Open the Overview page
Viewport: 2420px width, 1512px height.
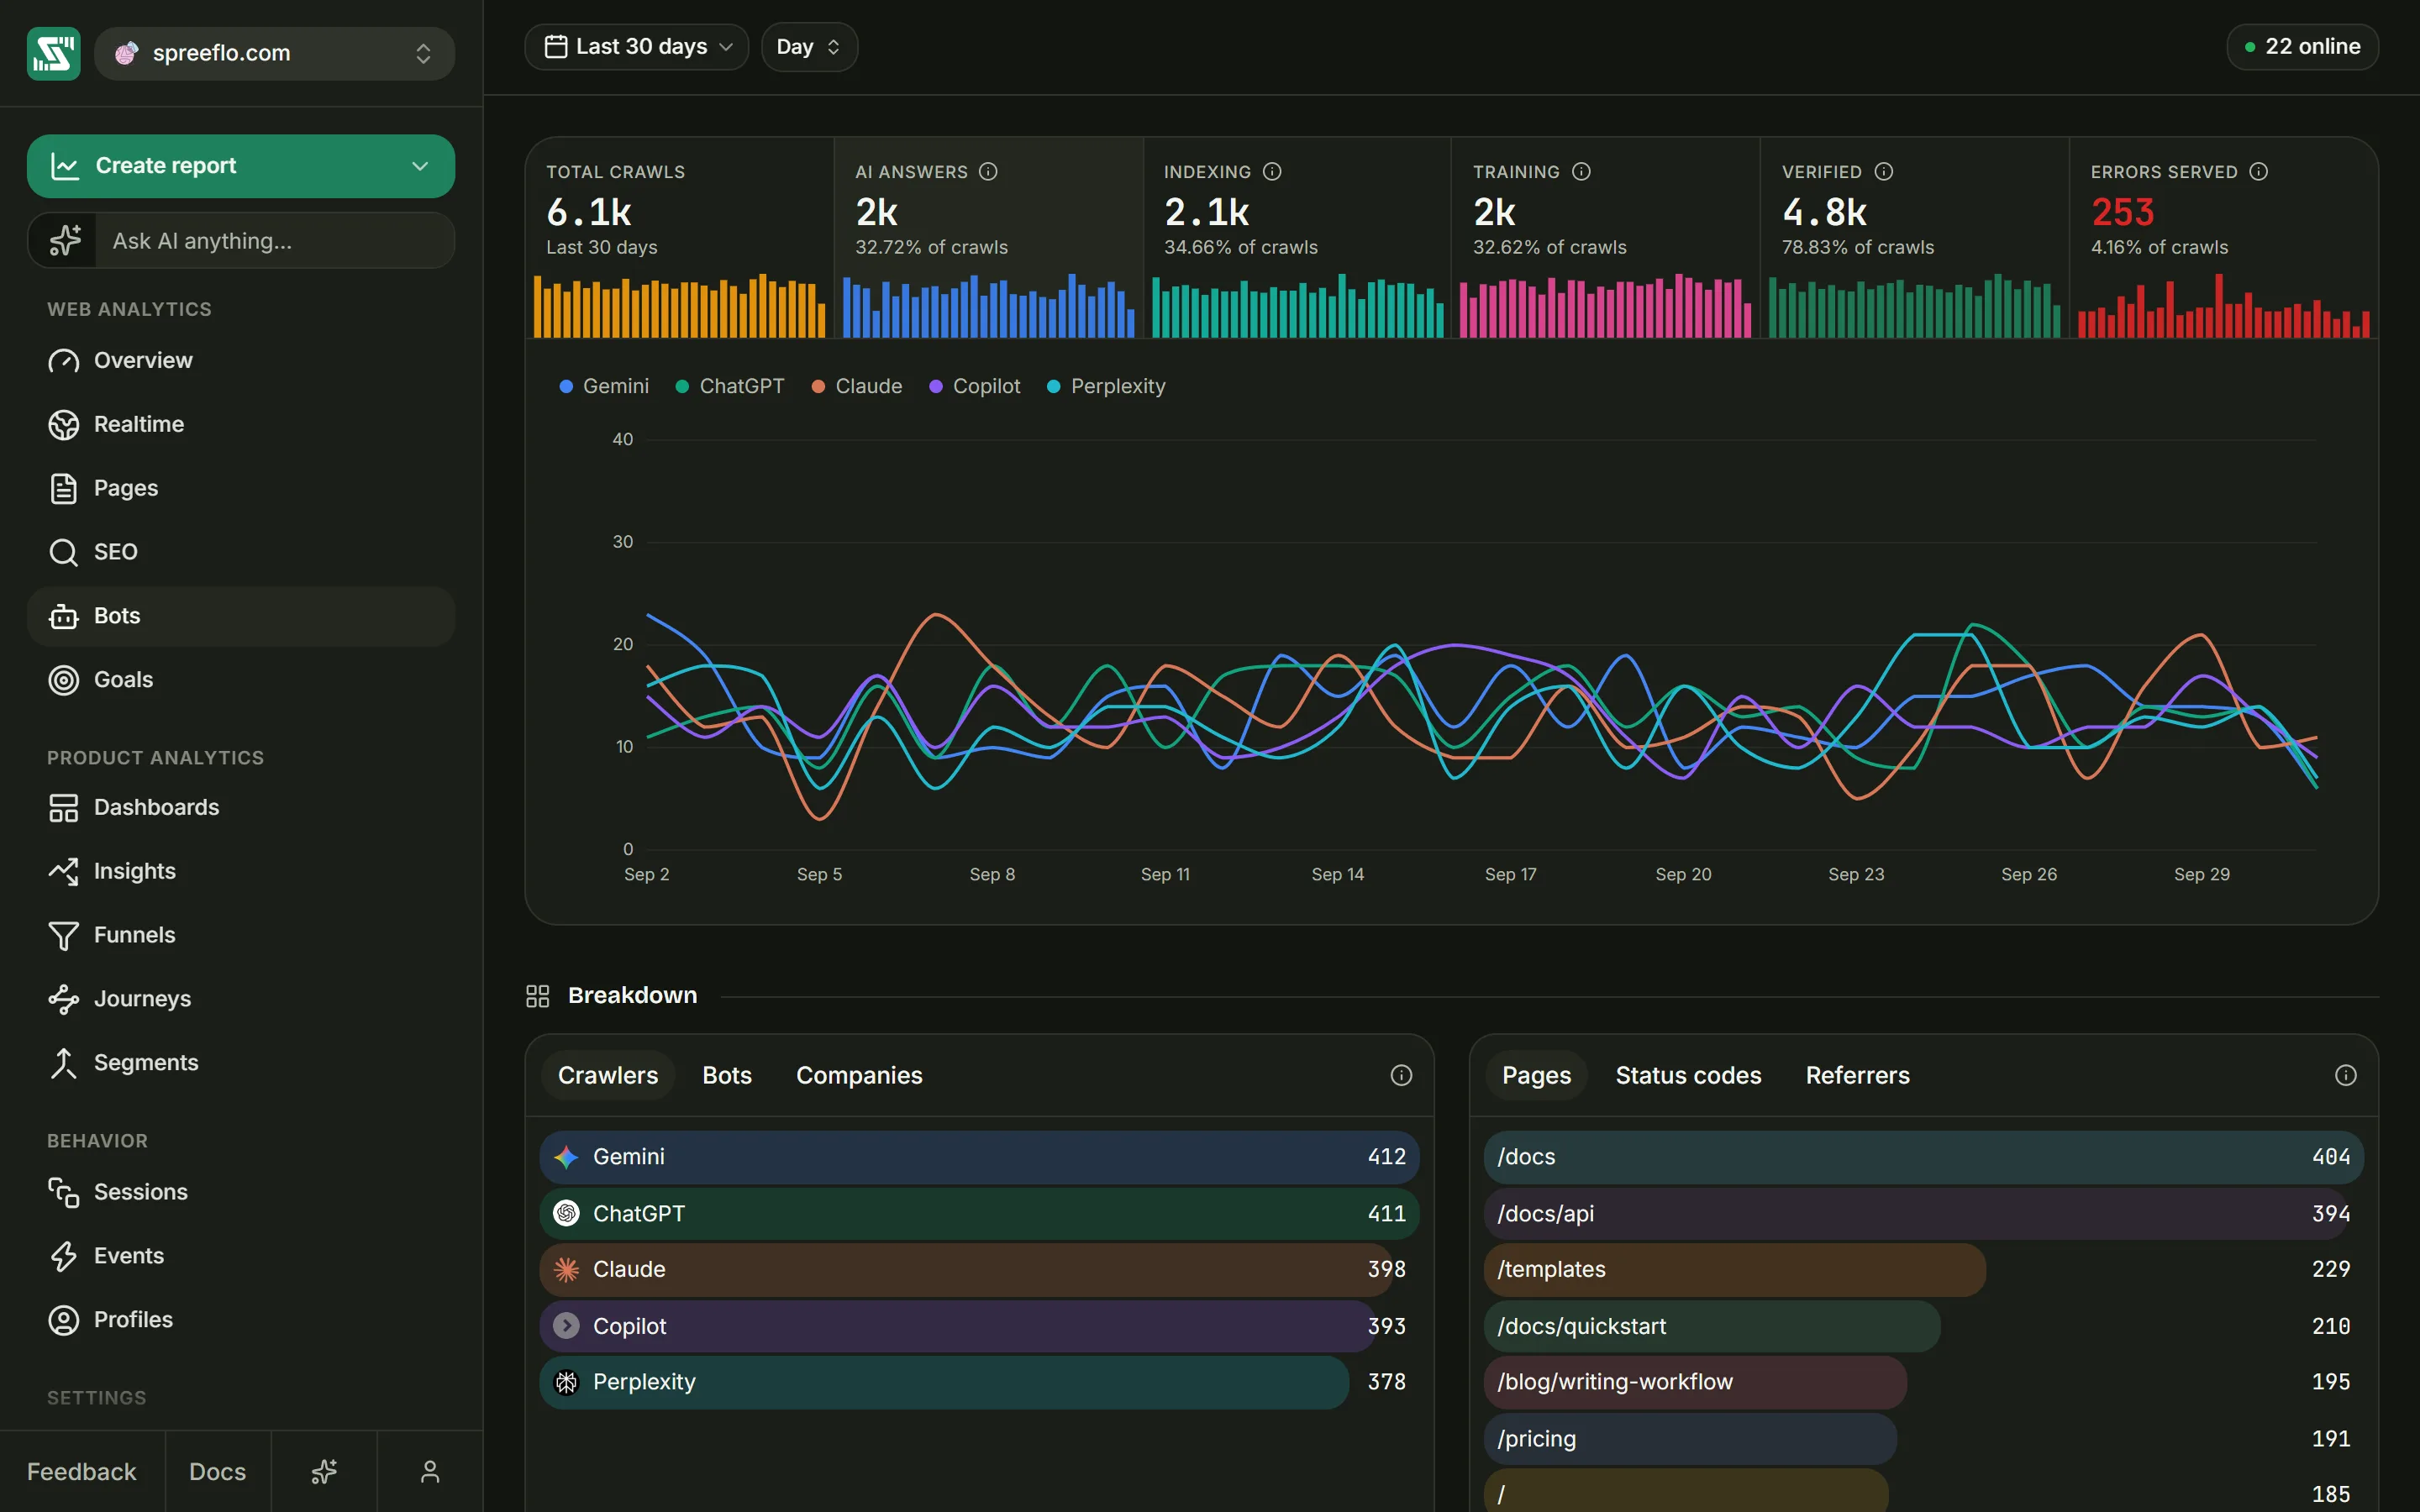(x=241, y=361)
